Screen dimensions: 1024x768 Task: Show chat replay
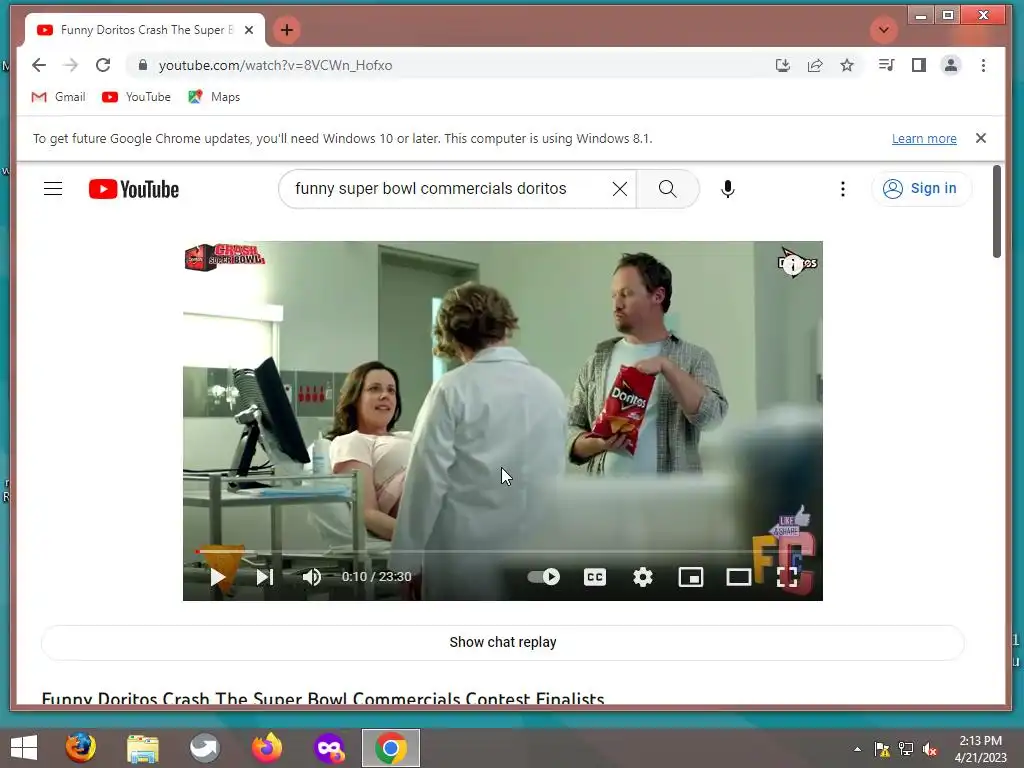[x=502, y=642]
